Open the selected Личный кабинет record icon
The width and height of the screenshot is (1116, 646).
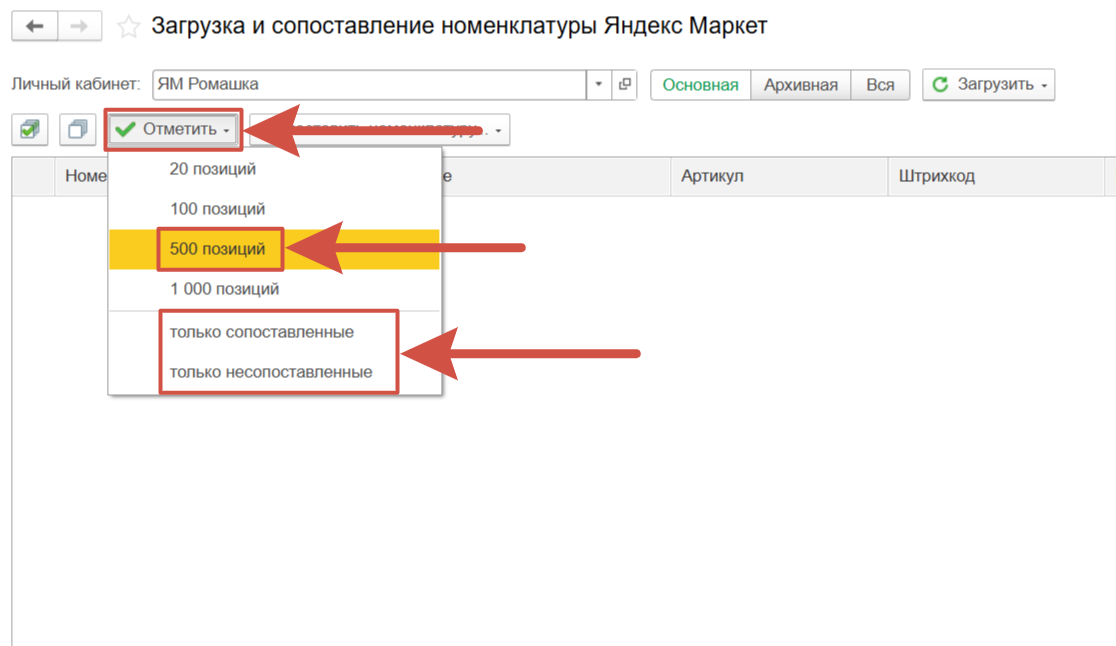[625, 85]
